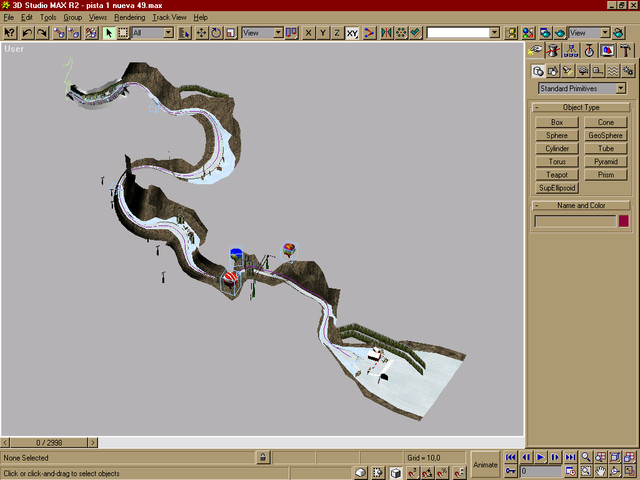
Task: Toggle the XY plane constraint button
Action: (x=352, y=33)
